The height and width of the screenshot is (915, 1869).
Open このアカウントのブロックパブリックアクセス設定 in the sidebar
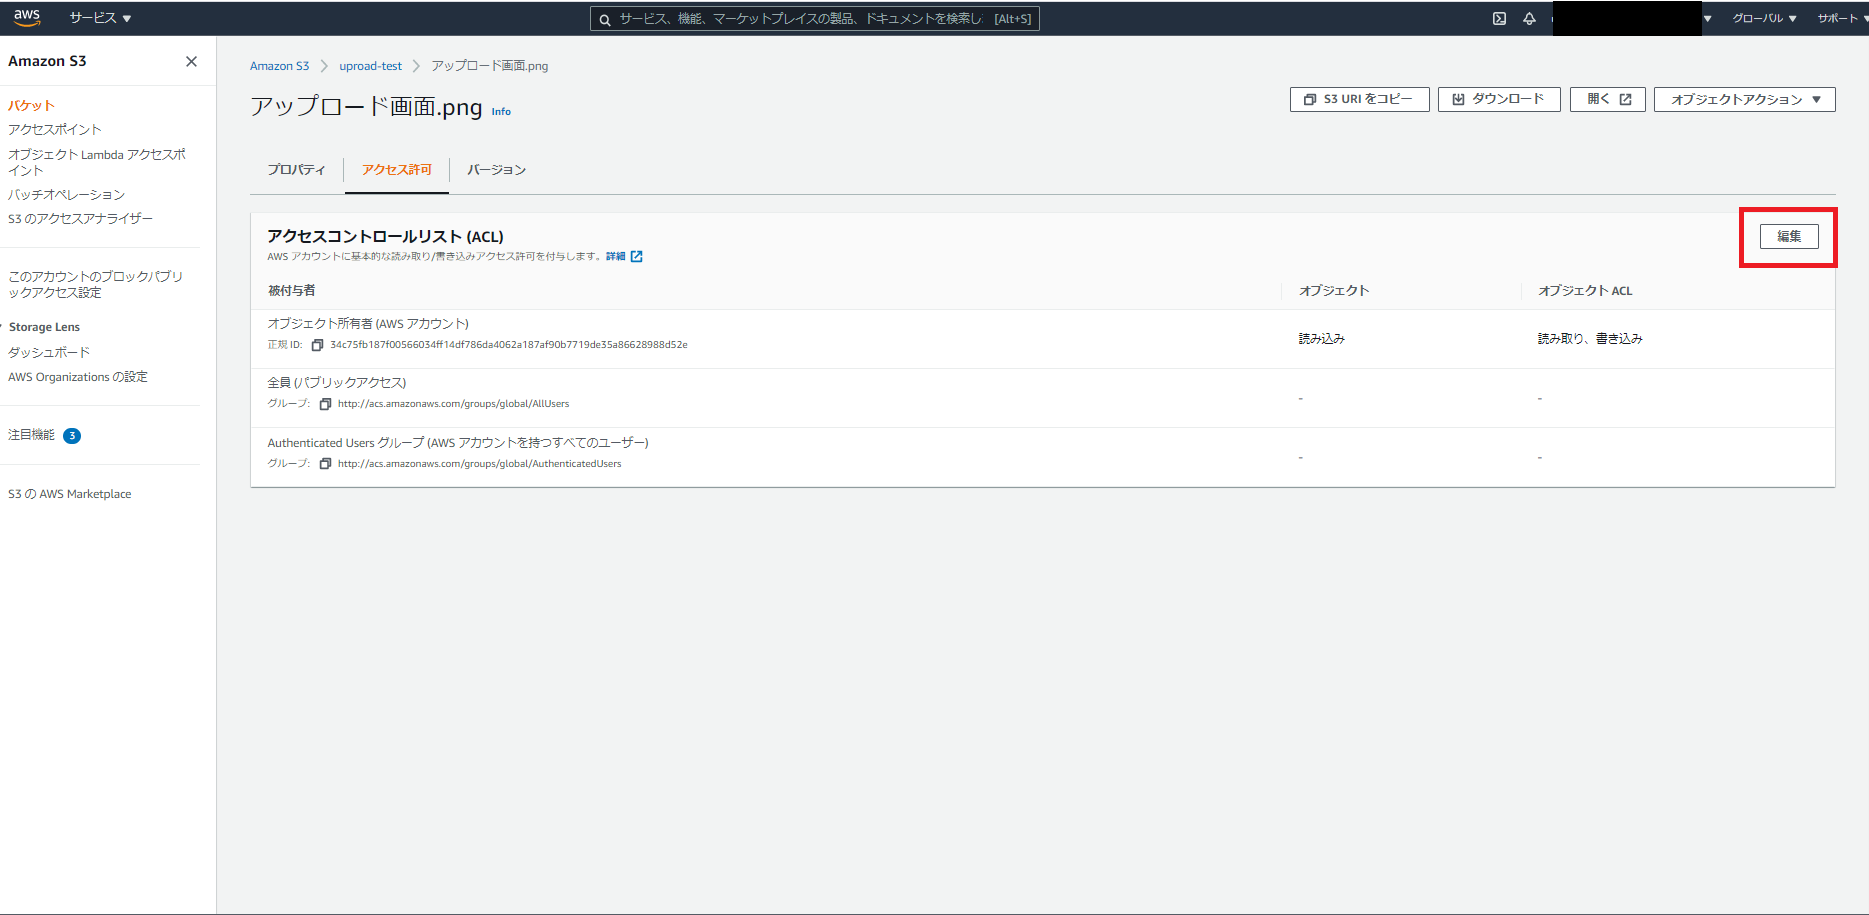tap(96, 284)
